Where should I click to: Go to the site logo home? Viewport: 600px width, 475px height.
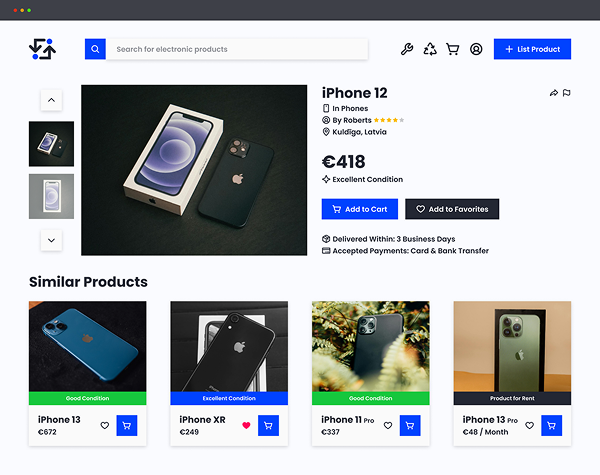[x=42, y=49]
